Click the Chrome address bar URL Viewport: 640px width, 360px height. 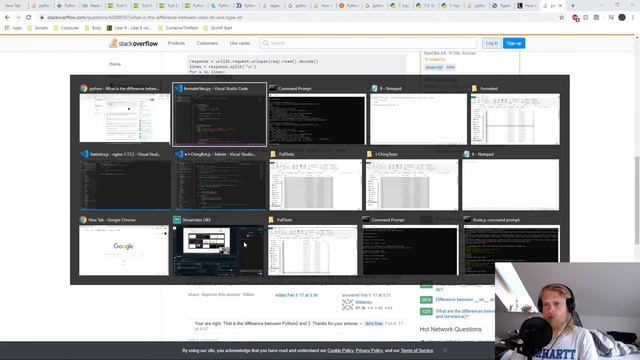point(144,18)
